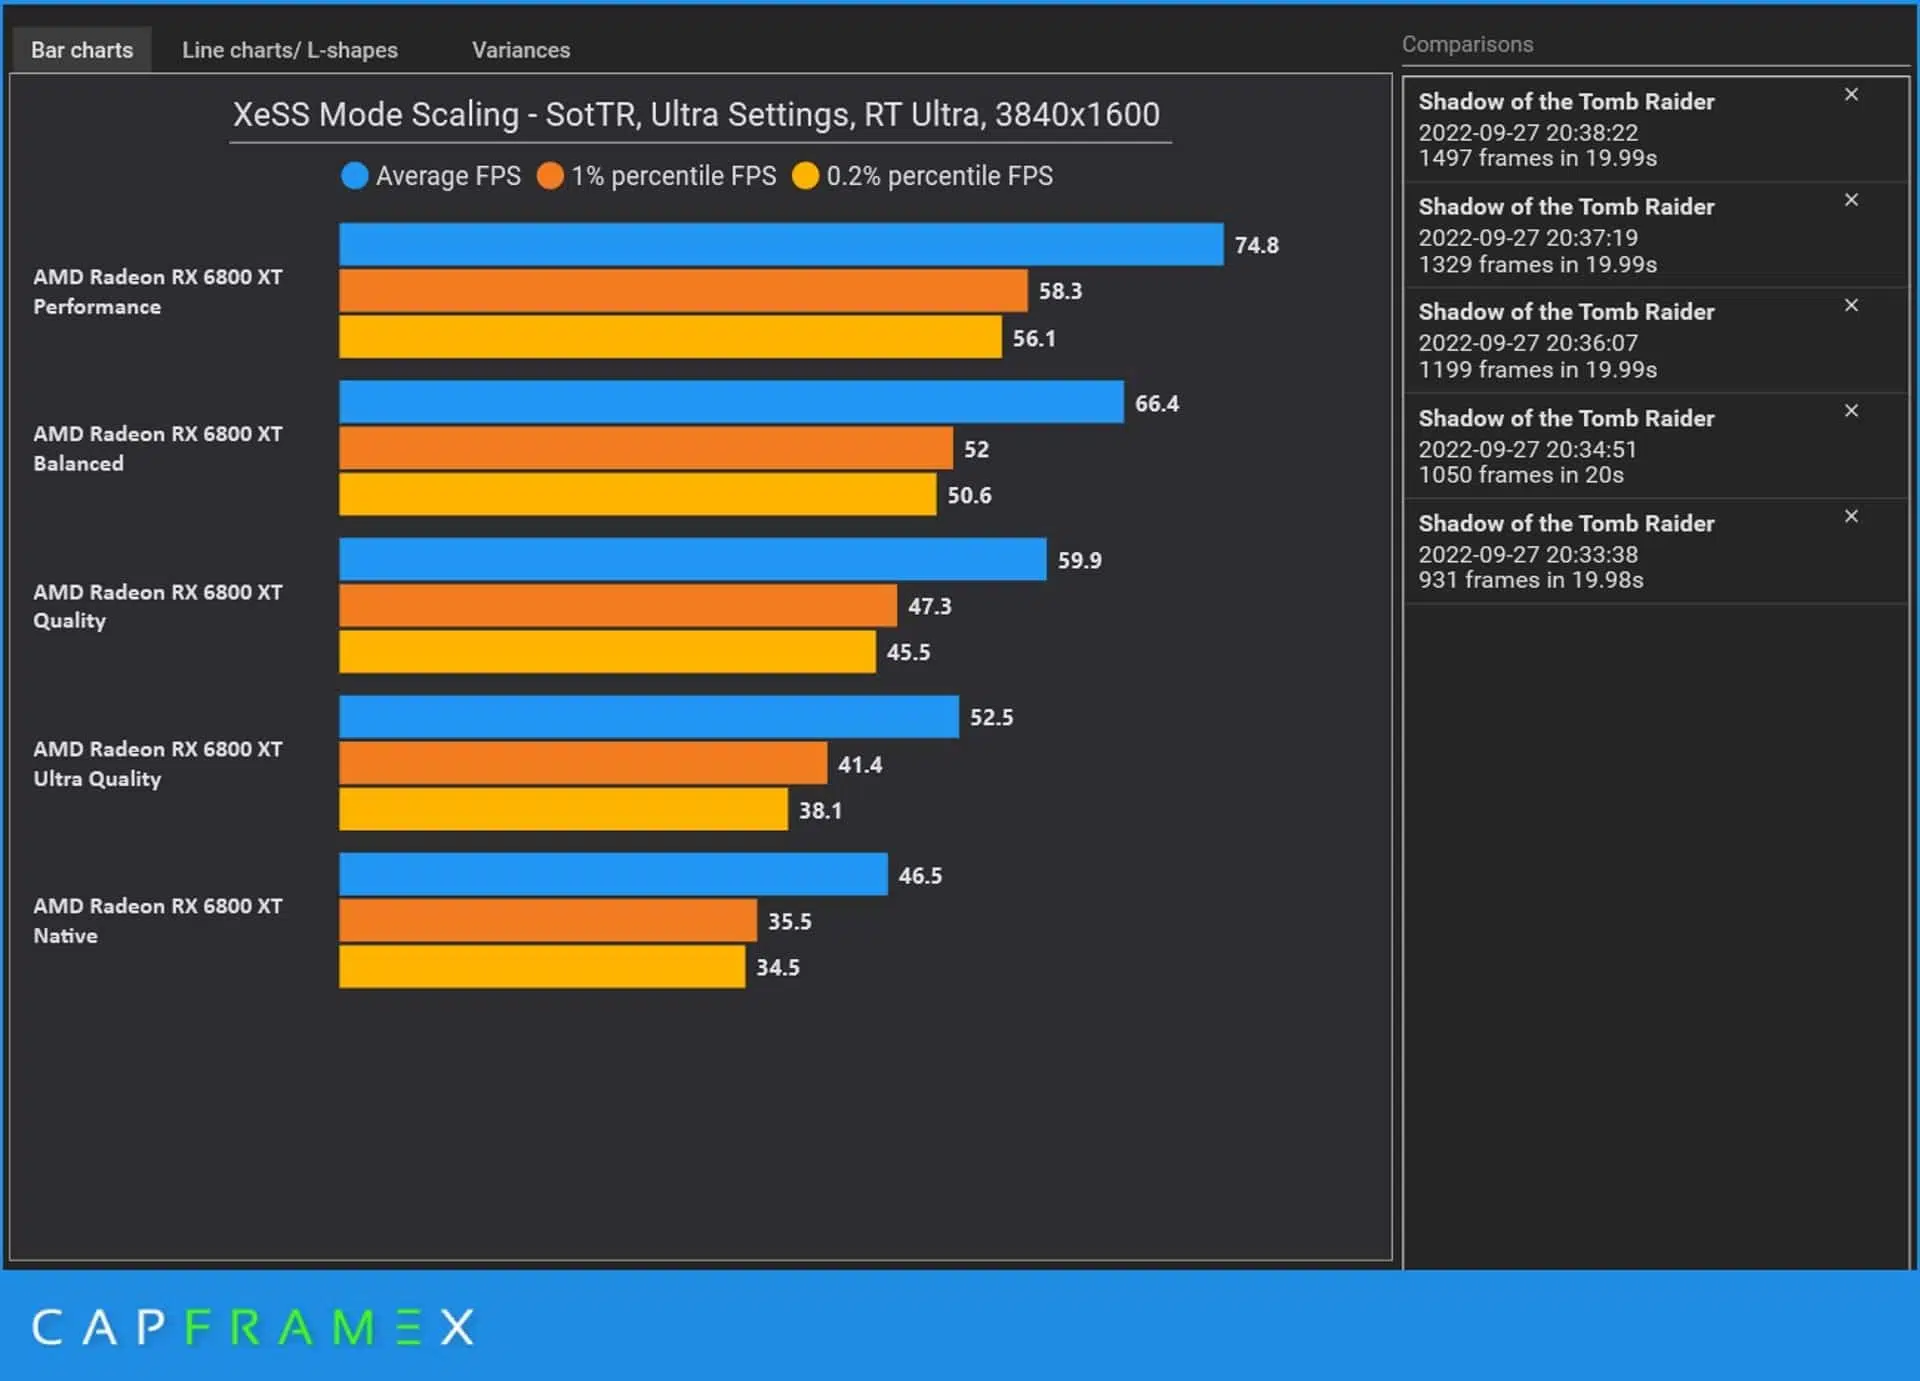This screenshot has height=1381, width=1920.
Task: Click the Ultra Quality orange bar 41.4
Action: pos(583,763)
